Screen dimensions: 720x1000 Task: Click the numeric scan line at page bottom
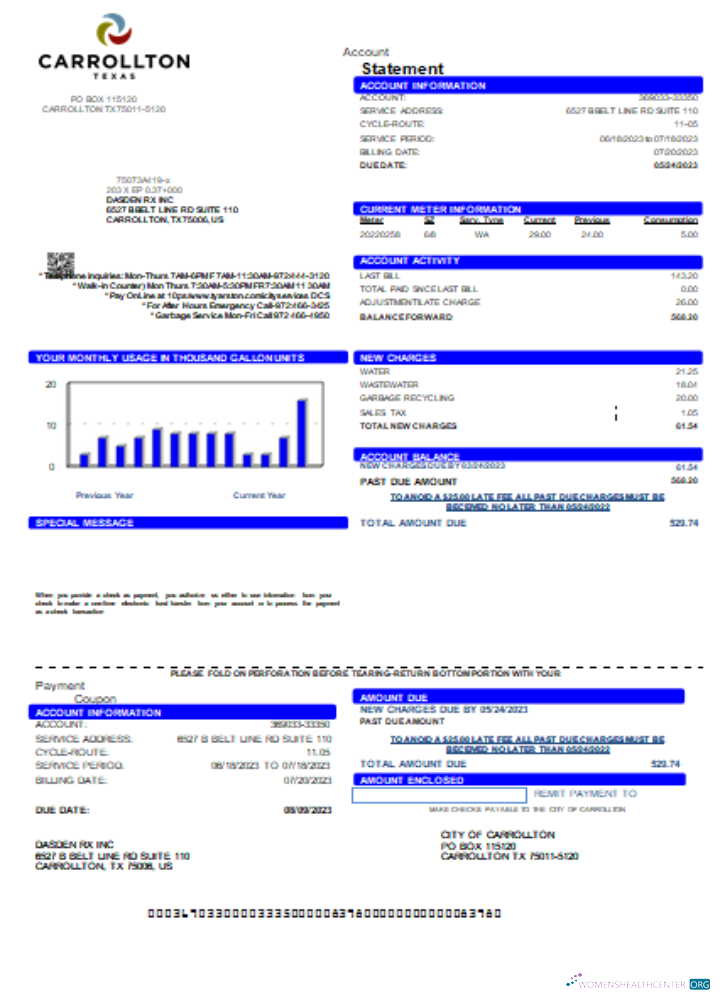(x=325, y=913)
